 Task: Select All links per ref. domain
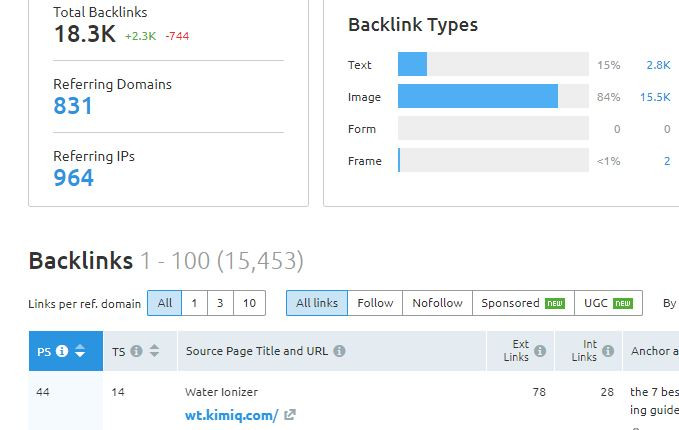click(165, 303)
